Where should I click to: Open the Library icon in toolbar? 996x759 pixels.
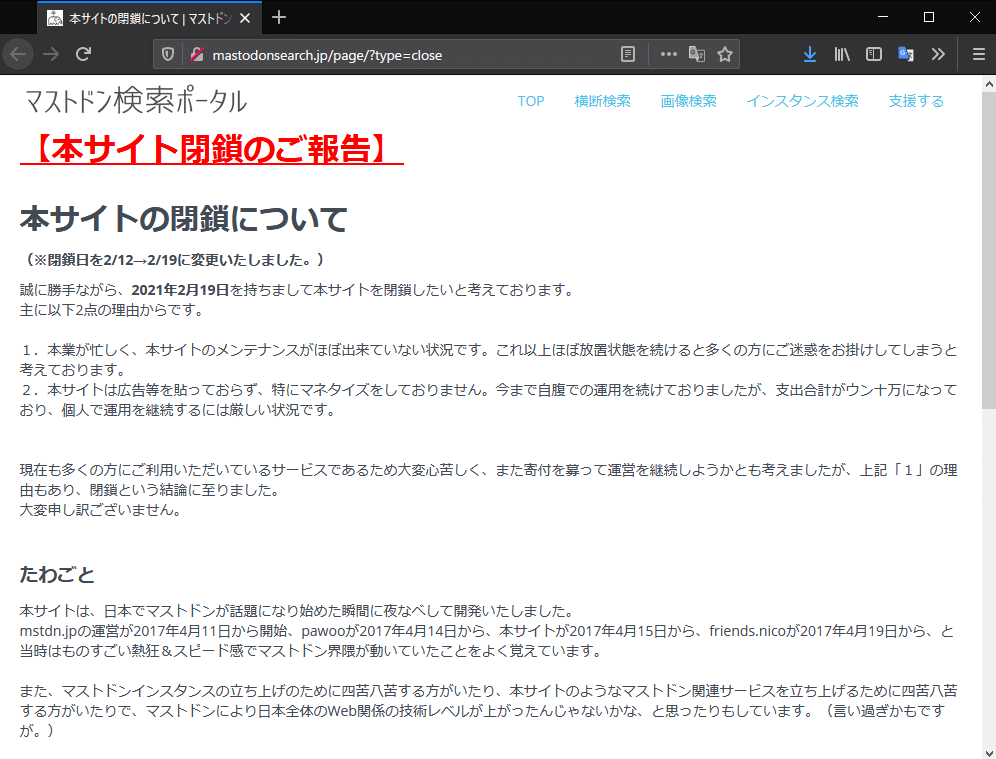tap(842, 55)
